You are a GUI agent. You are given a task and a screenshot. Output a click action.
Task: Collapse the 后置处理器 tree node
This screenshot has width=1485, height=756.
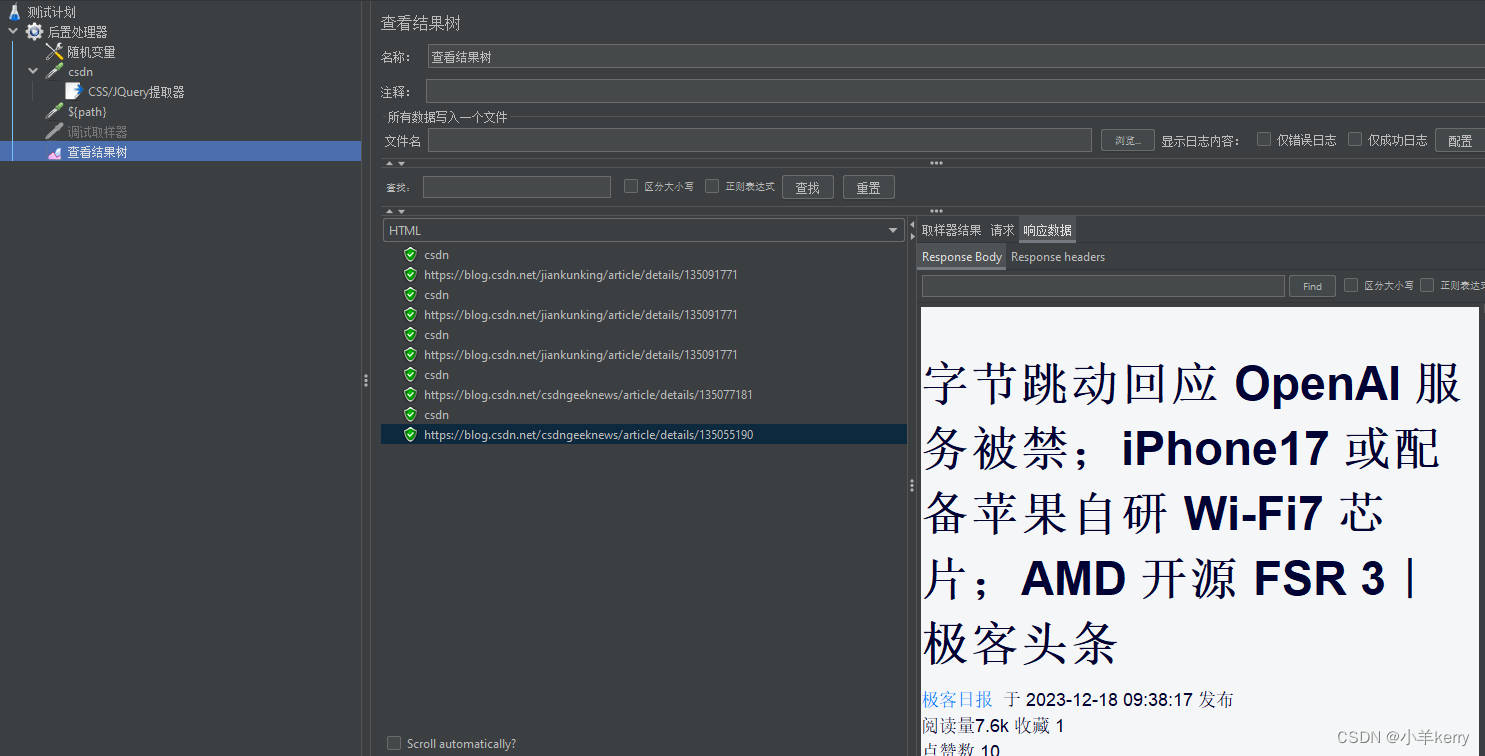click(13, 32)
